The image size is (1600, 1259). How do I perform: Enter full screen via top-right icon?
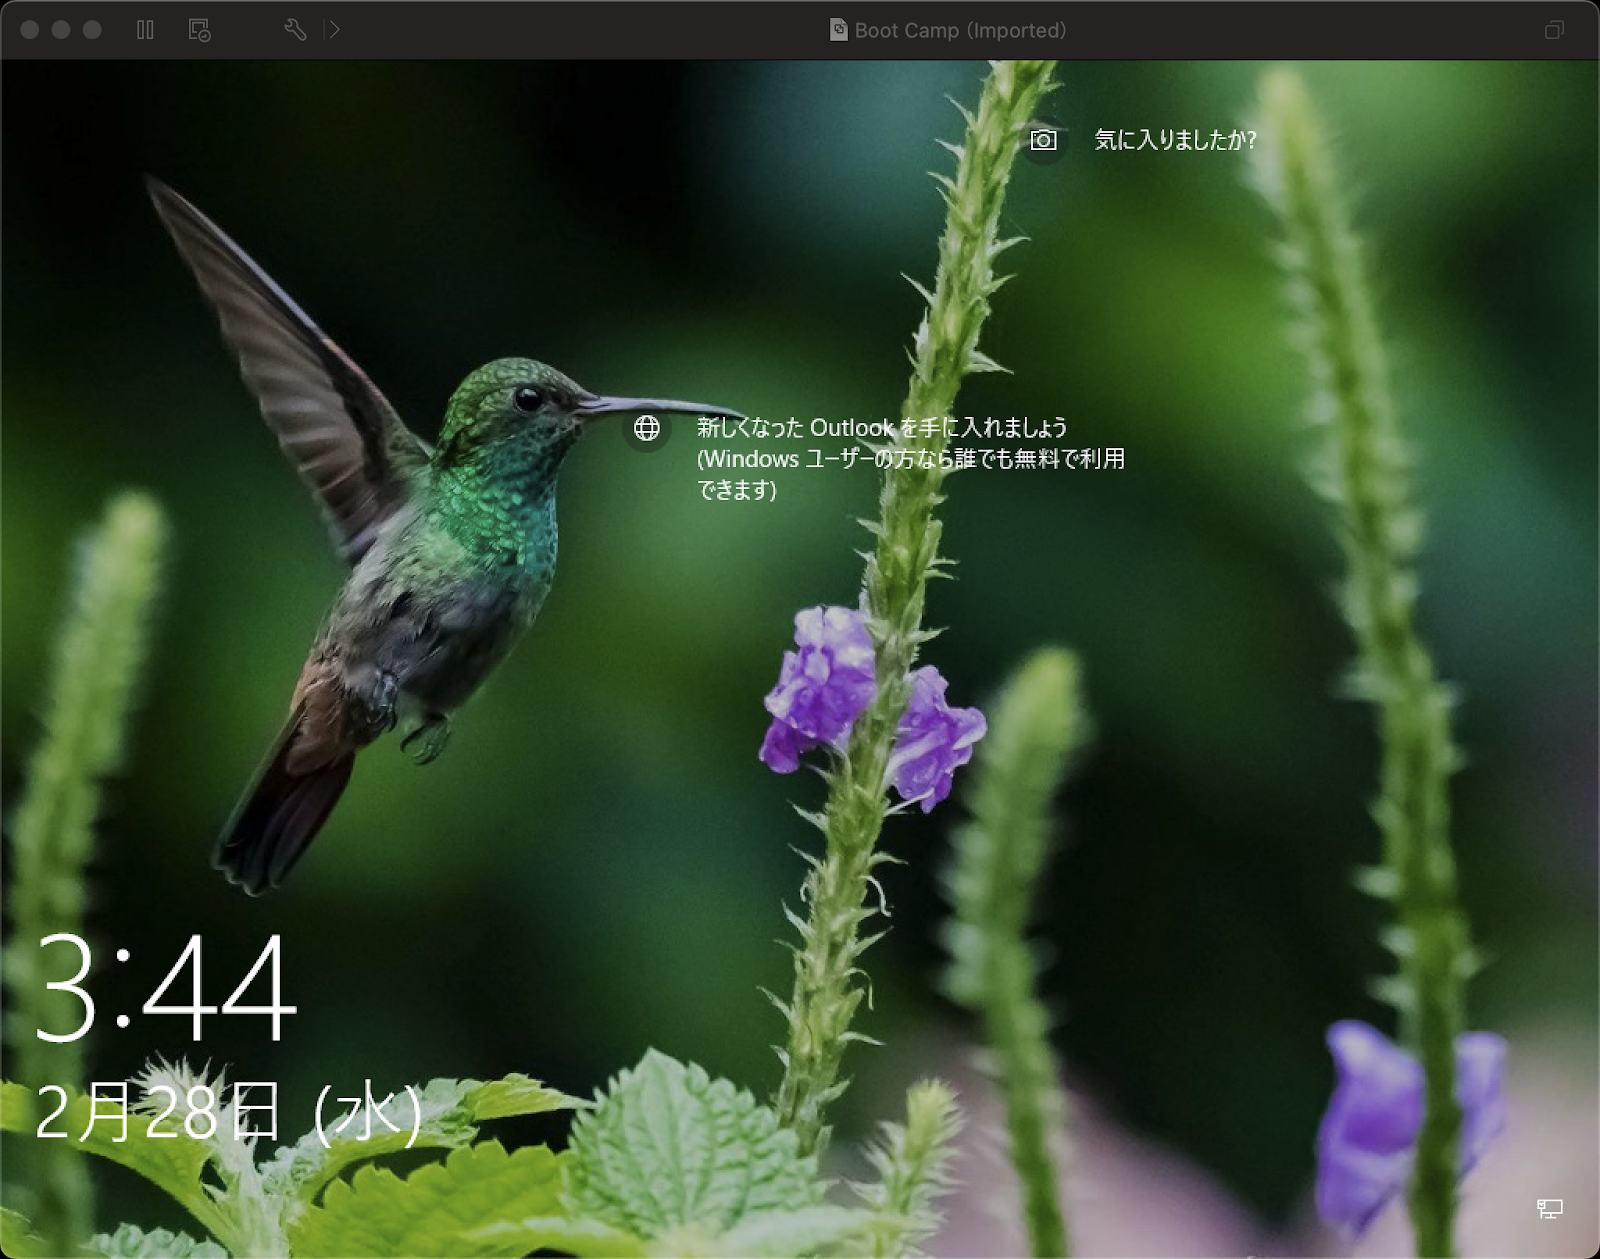[x=1554, y=30]
